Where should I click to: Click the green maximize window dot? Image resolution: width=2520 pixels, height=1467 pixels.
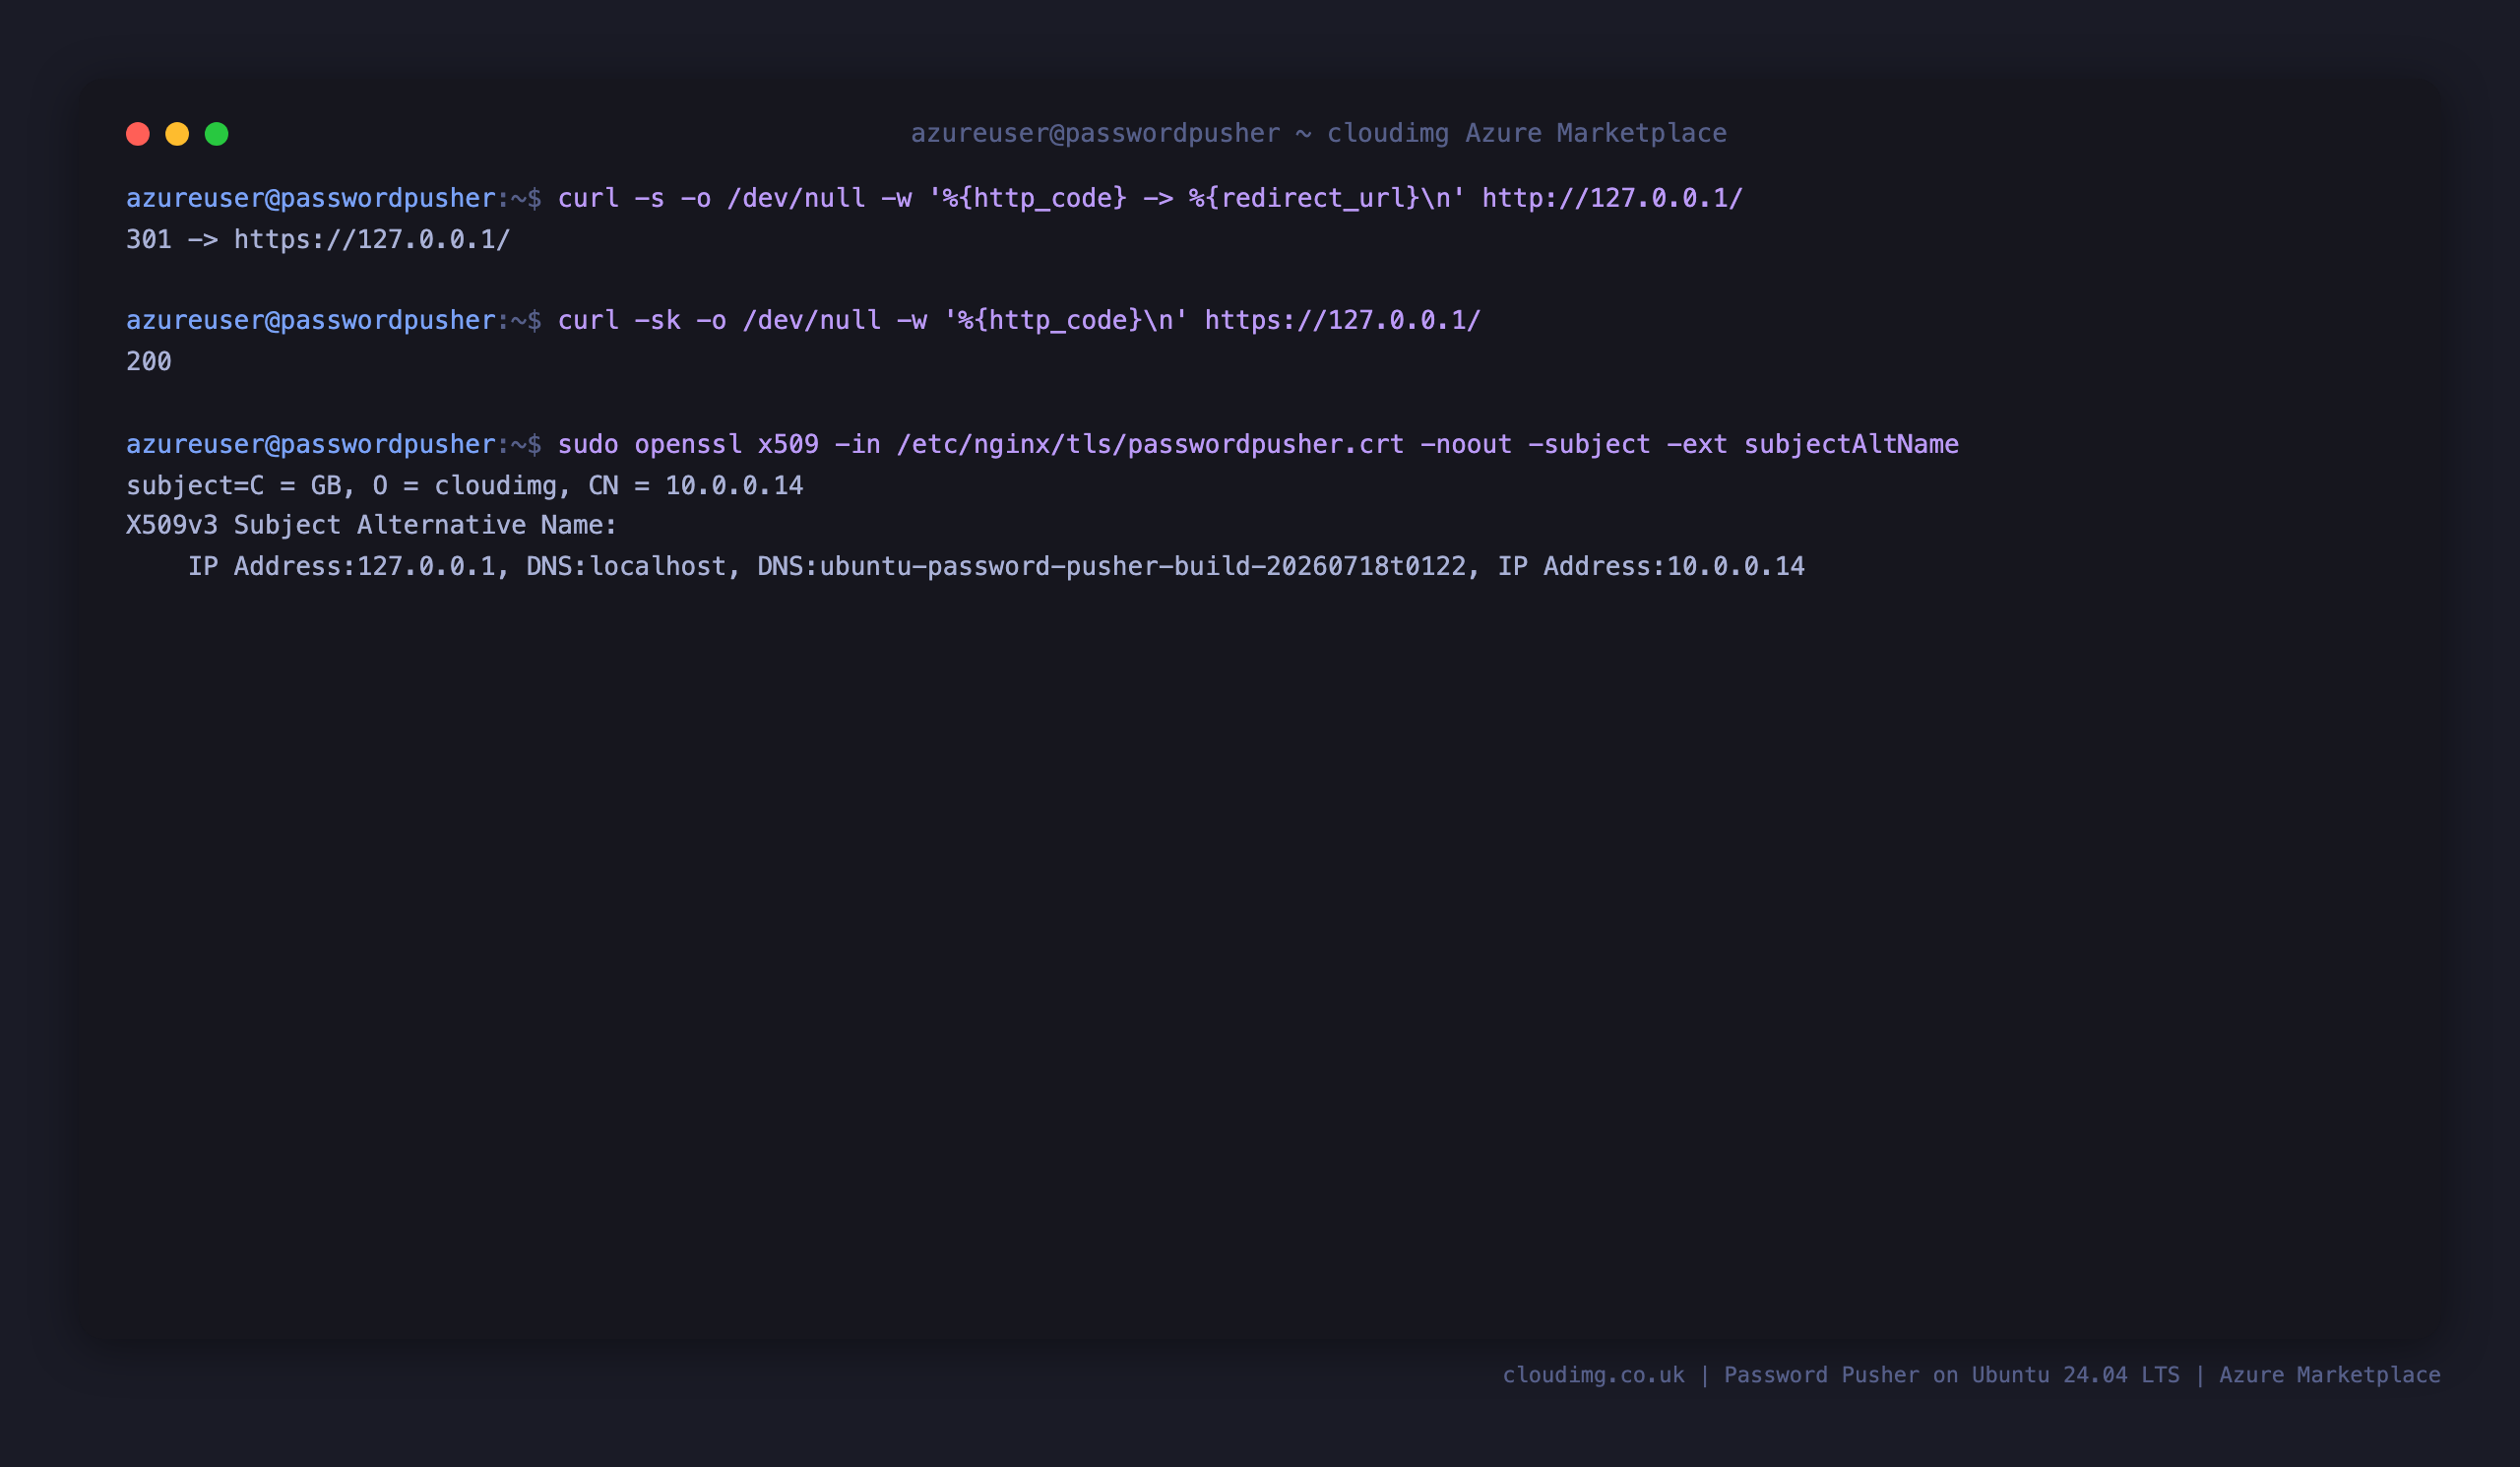coord(217,134)
